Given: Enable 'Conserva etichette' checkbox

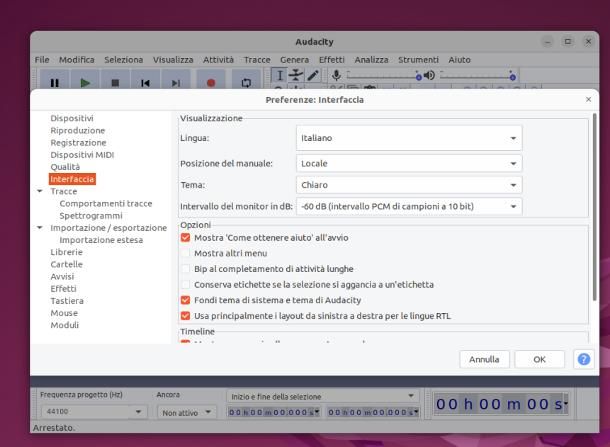Looking at the screenshot, I should [186, 284].
